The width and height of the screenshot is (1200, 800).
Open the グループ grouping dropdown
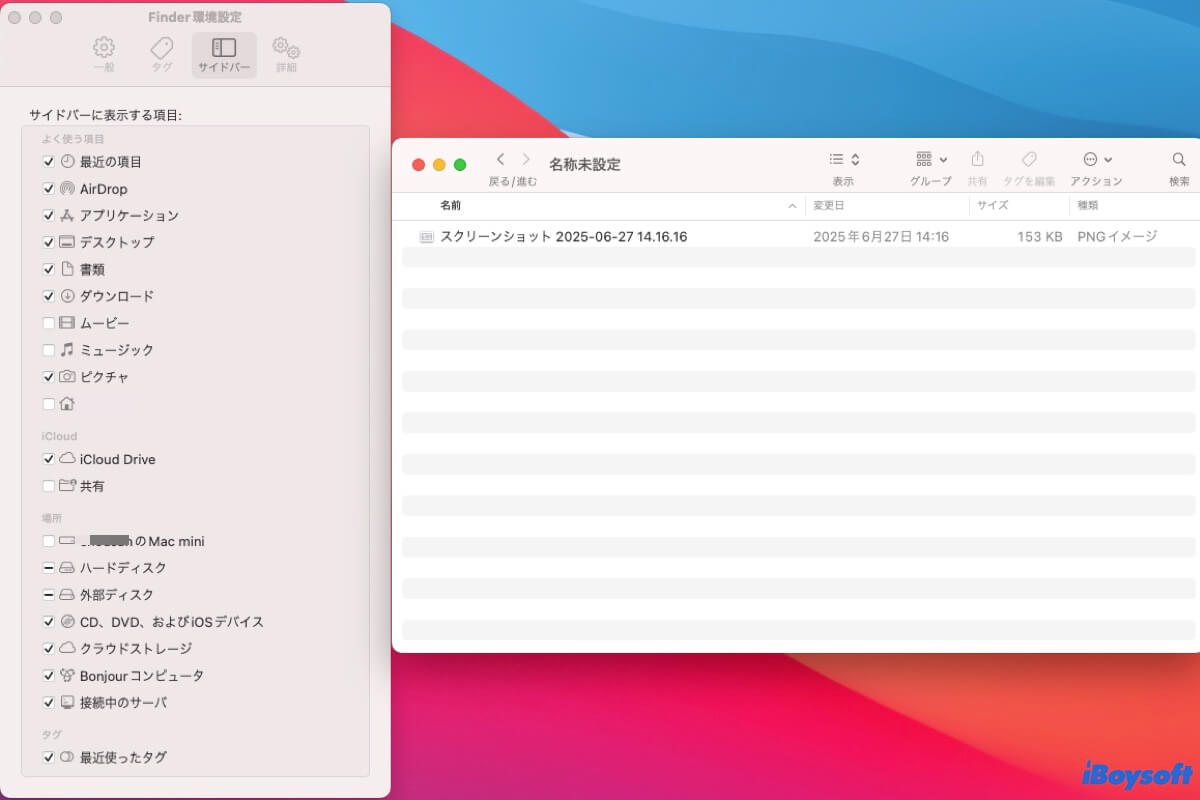pyautogui.click(x=931, y=159)
